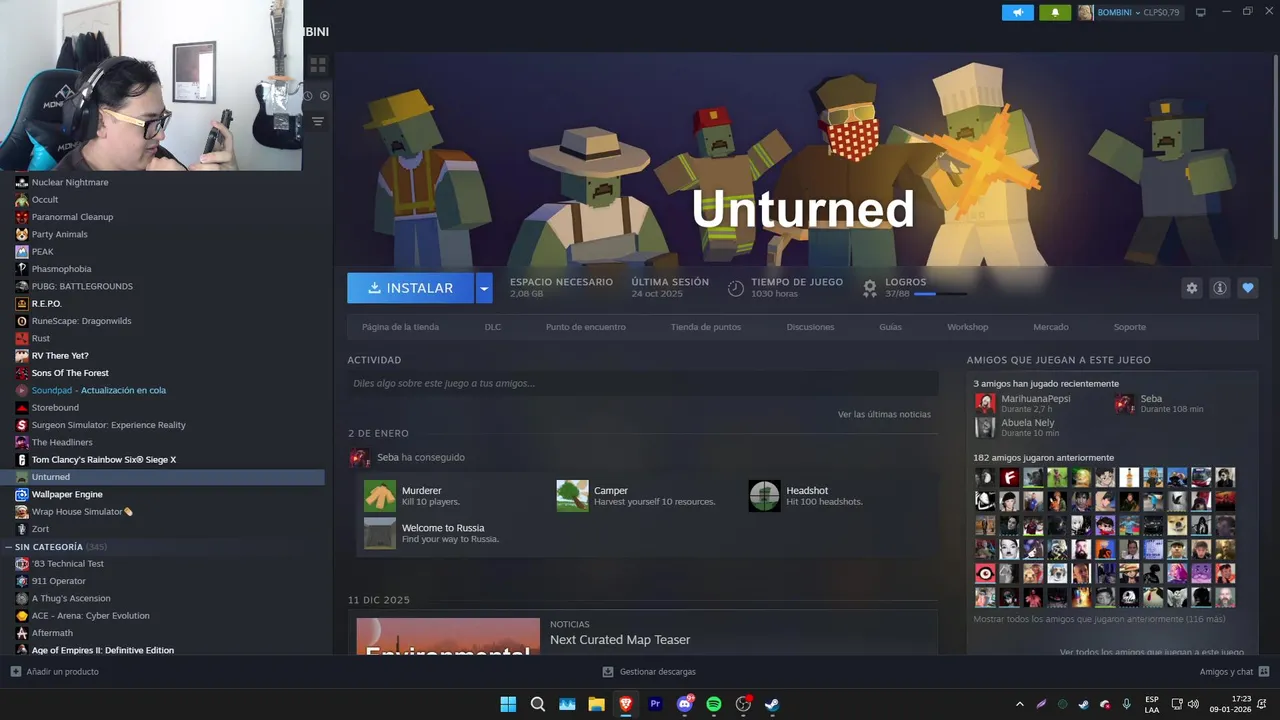Toggle Unturned favorite heart icon

click(1247, 288)
